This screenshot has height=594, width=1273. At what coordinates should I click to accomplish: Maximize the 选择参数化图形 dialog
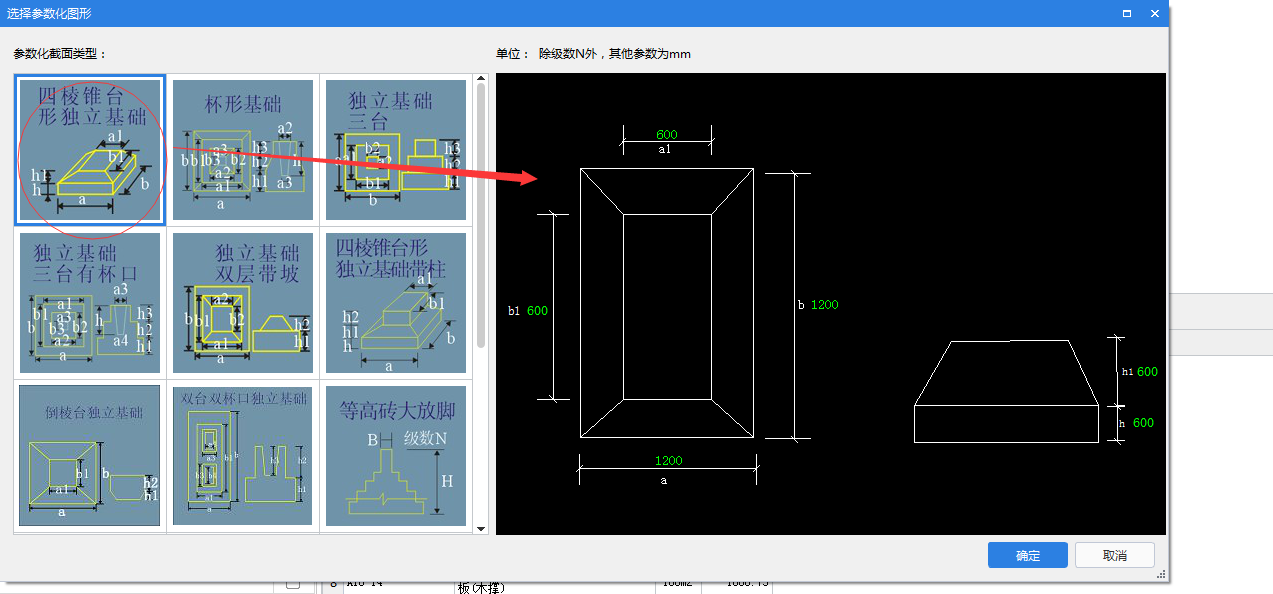point(1127,14)
